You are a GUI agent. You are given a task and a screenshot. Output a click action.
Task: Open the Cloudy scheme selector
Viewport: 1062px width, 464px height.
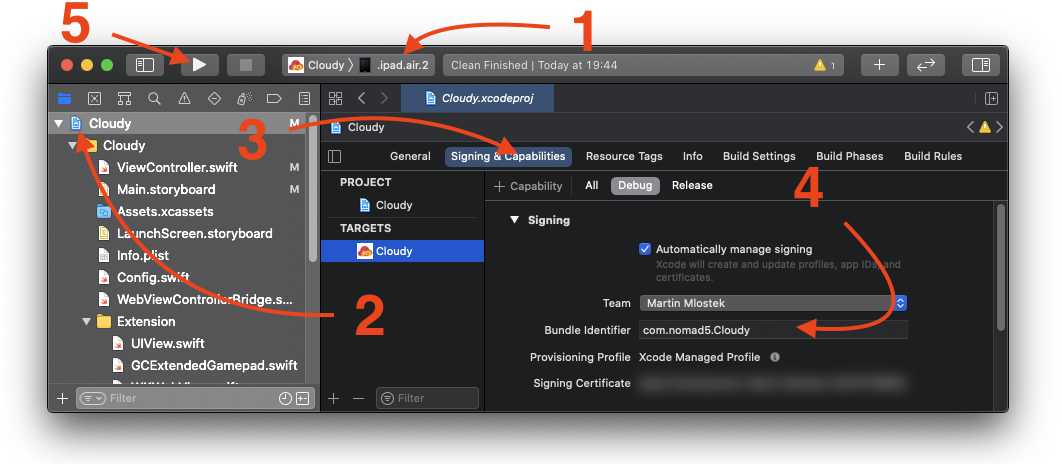point(319,65)
